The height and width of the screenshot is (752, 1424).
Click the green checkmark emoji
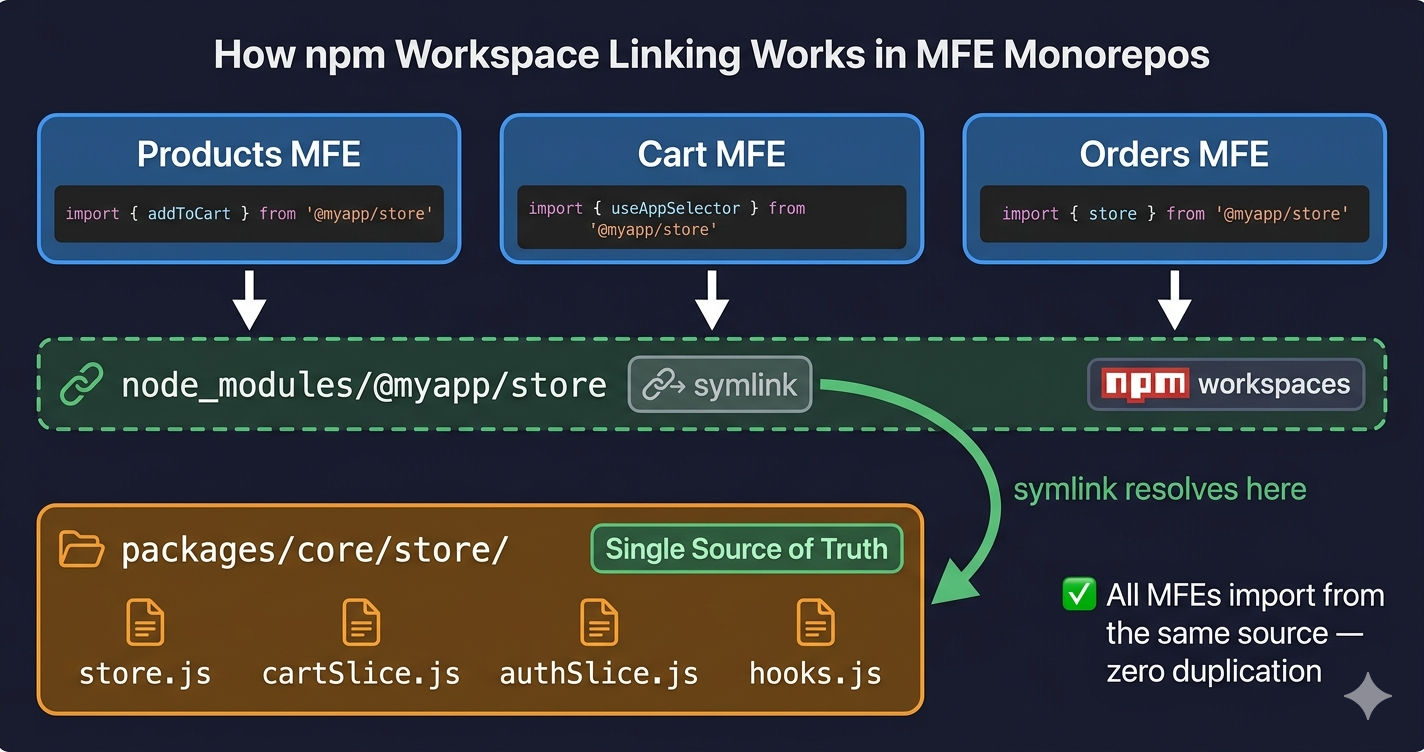pyautogui.click(x=1078, y=595)
